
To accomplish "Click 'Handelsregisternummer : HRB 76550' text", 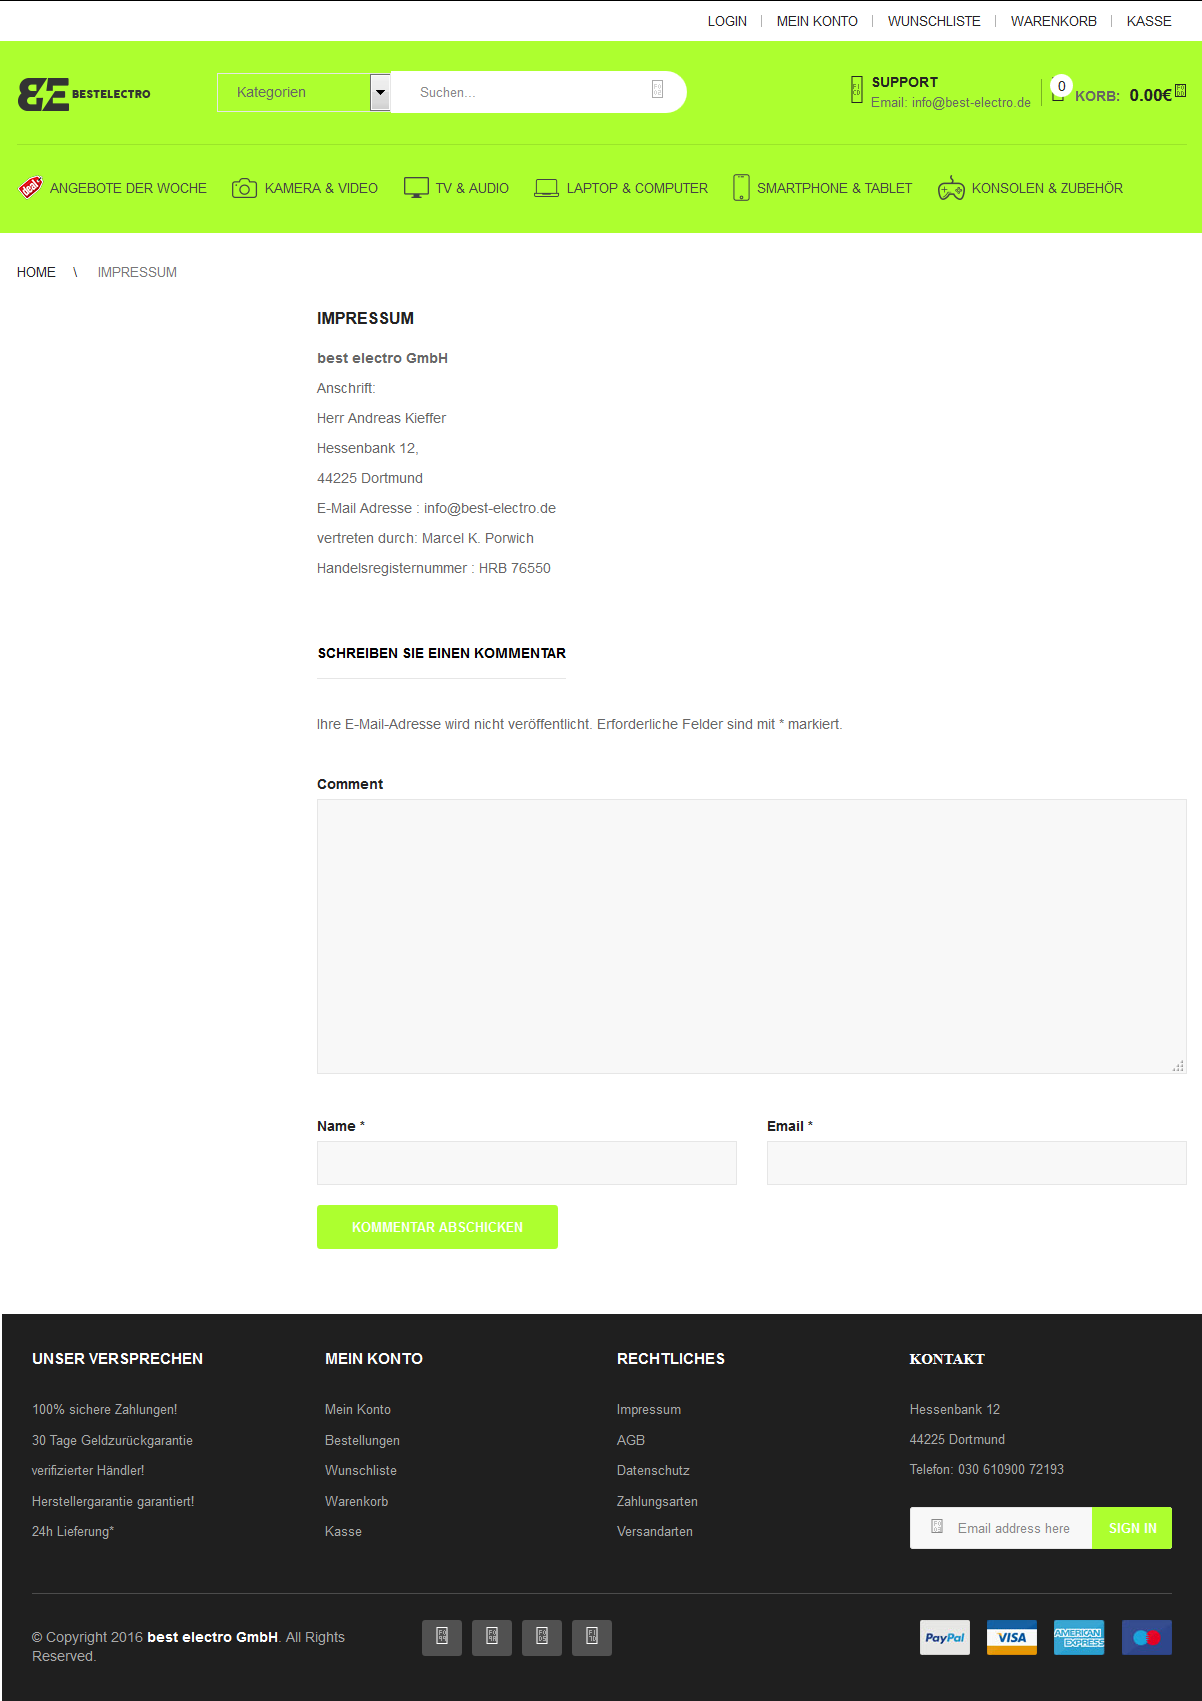I will [434, 568].
